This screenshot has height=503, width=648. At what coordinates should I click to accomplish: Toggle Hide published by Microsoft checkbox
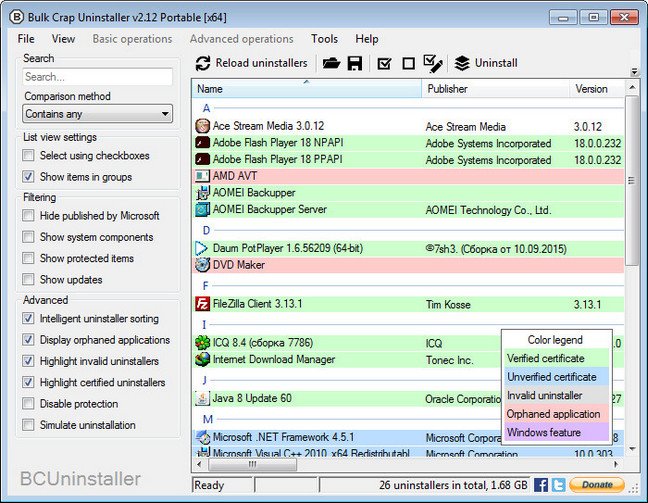coord(28,216)
